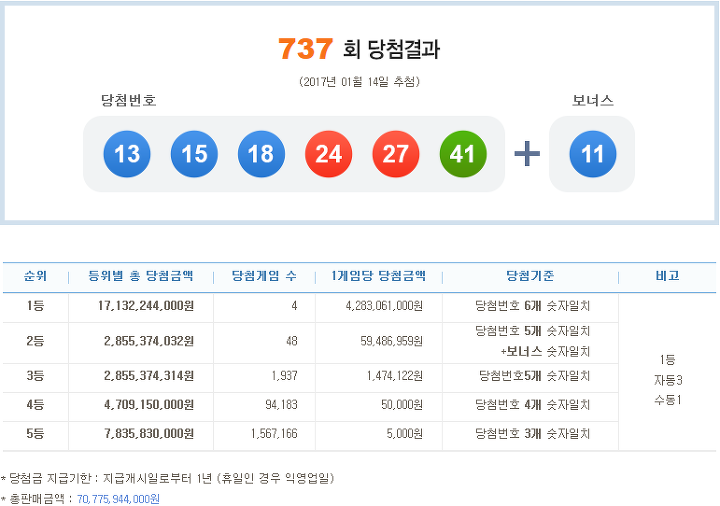Click the blue ball numbered 15
The height and width of the screenshot is (506, 720).
pyautogui.click(x=194, y=154)
